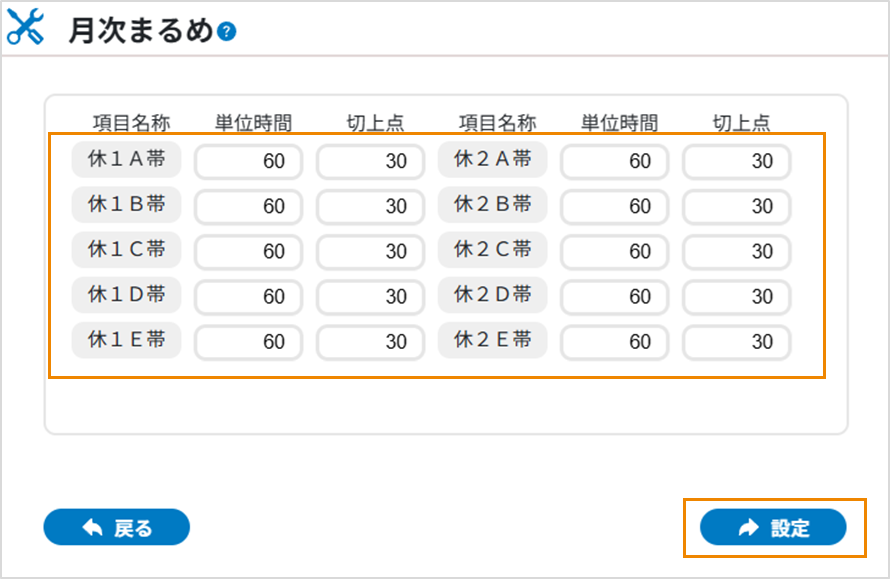Select the 休１Ｂ帯 row label
Viewport: 890px width, 579px height.
[x=127, y=205]
